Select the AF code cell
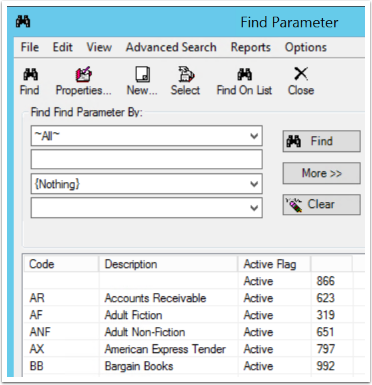The image size is (372, 385). [36, 315]
